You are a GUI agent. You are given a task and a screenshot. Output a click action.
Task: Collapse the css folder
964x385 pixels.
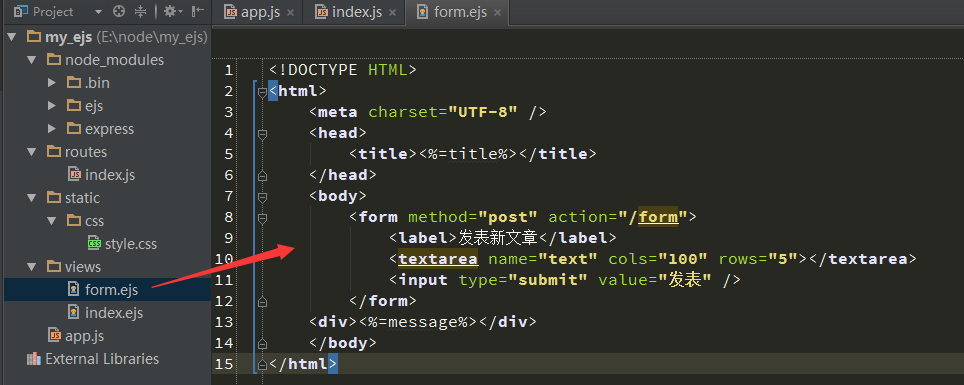(x=52, y=221)
